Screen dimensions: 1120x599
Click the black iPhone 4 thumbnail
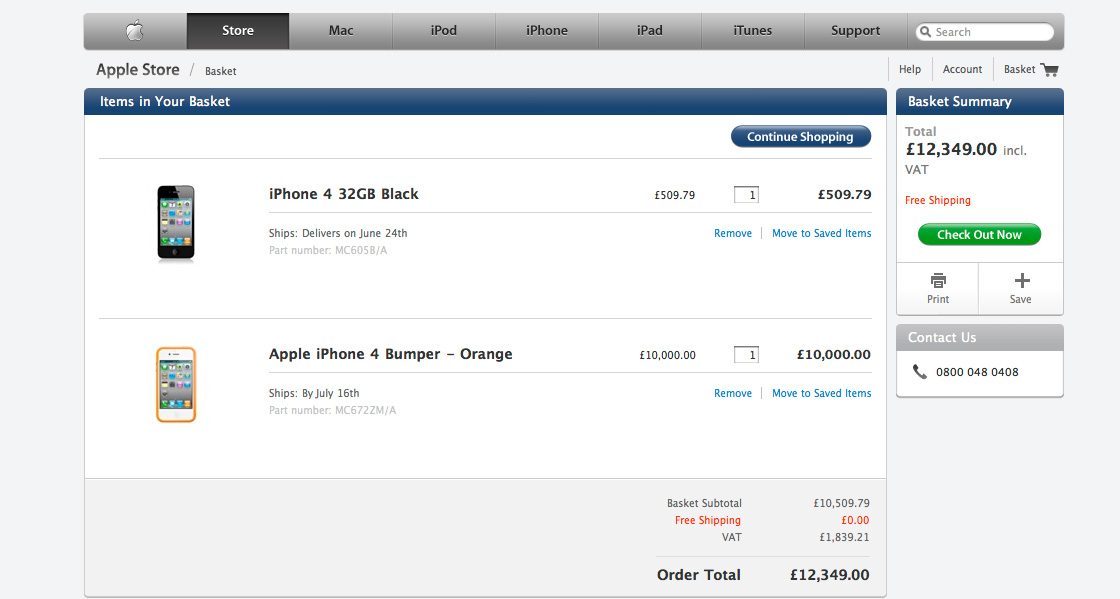pyautogui.click(x=176, y=223)
